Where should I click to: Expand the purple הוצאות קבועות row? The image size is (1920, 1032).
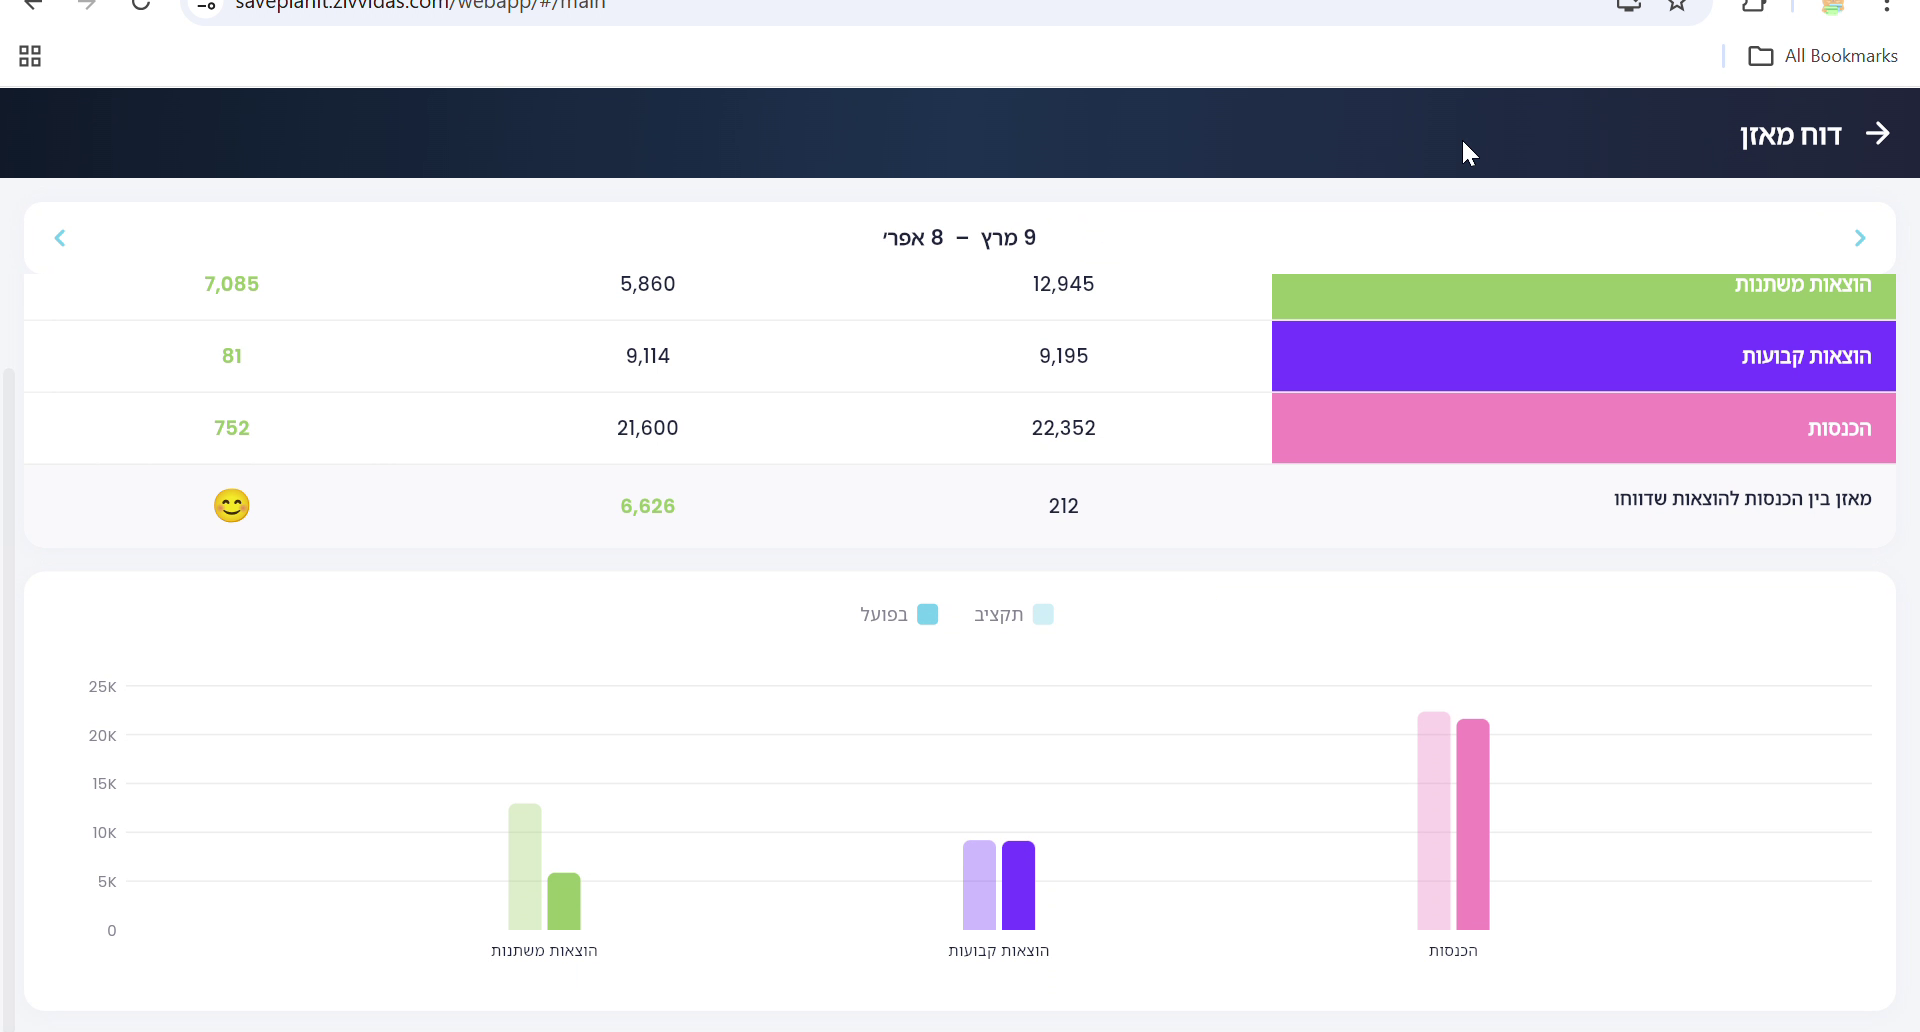[1582, 356]
